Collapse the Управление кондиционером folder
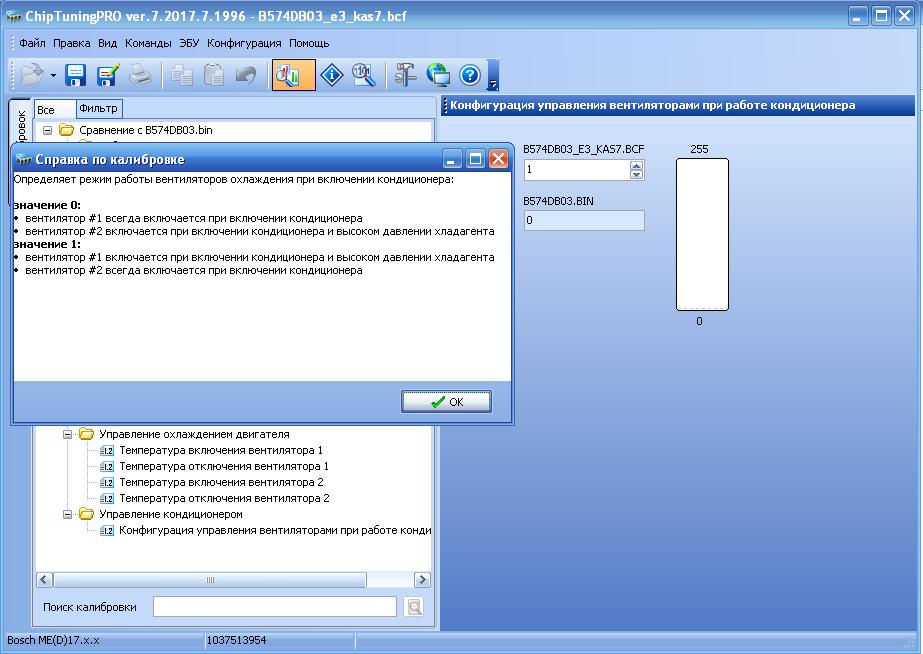This screenshot has height=654, width=923. [68, 514]
